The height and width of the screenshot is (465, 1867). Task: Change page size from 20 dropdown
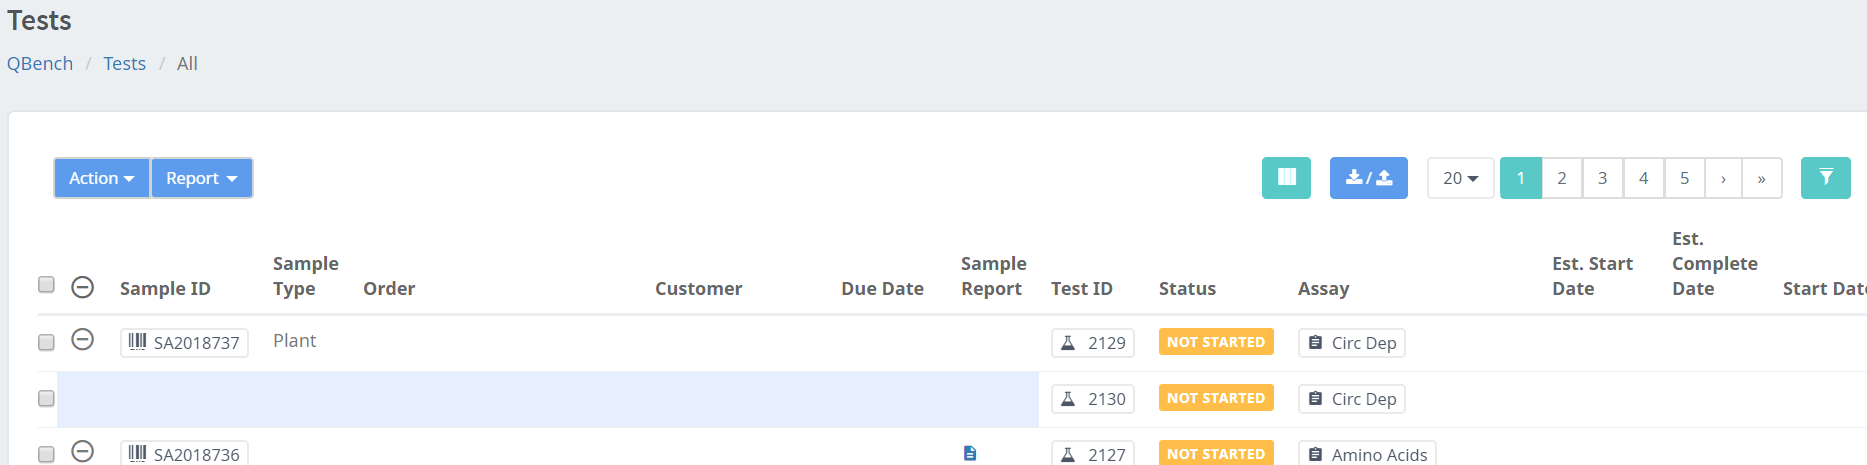pyautogui.click(x=1460, y=178)
